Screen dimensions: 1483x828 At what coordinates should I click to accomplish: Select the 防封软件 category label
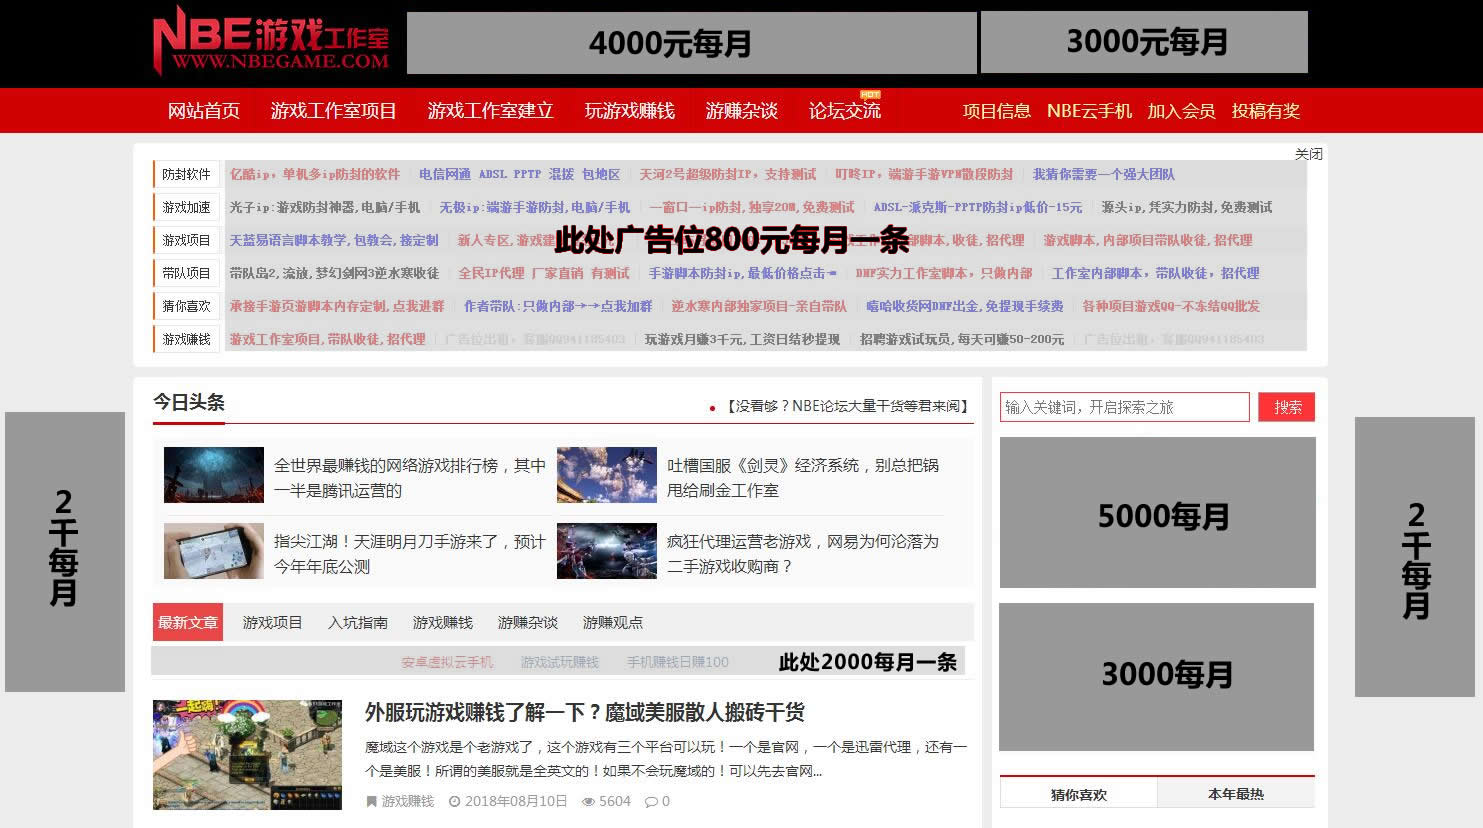tap(186, 174)
